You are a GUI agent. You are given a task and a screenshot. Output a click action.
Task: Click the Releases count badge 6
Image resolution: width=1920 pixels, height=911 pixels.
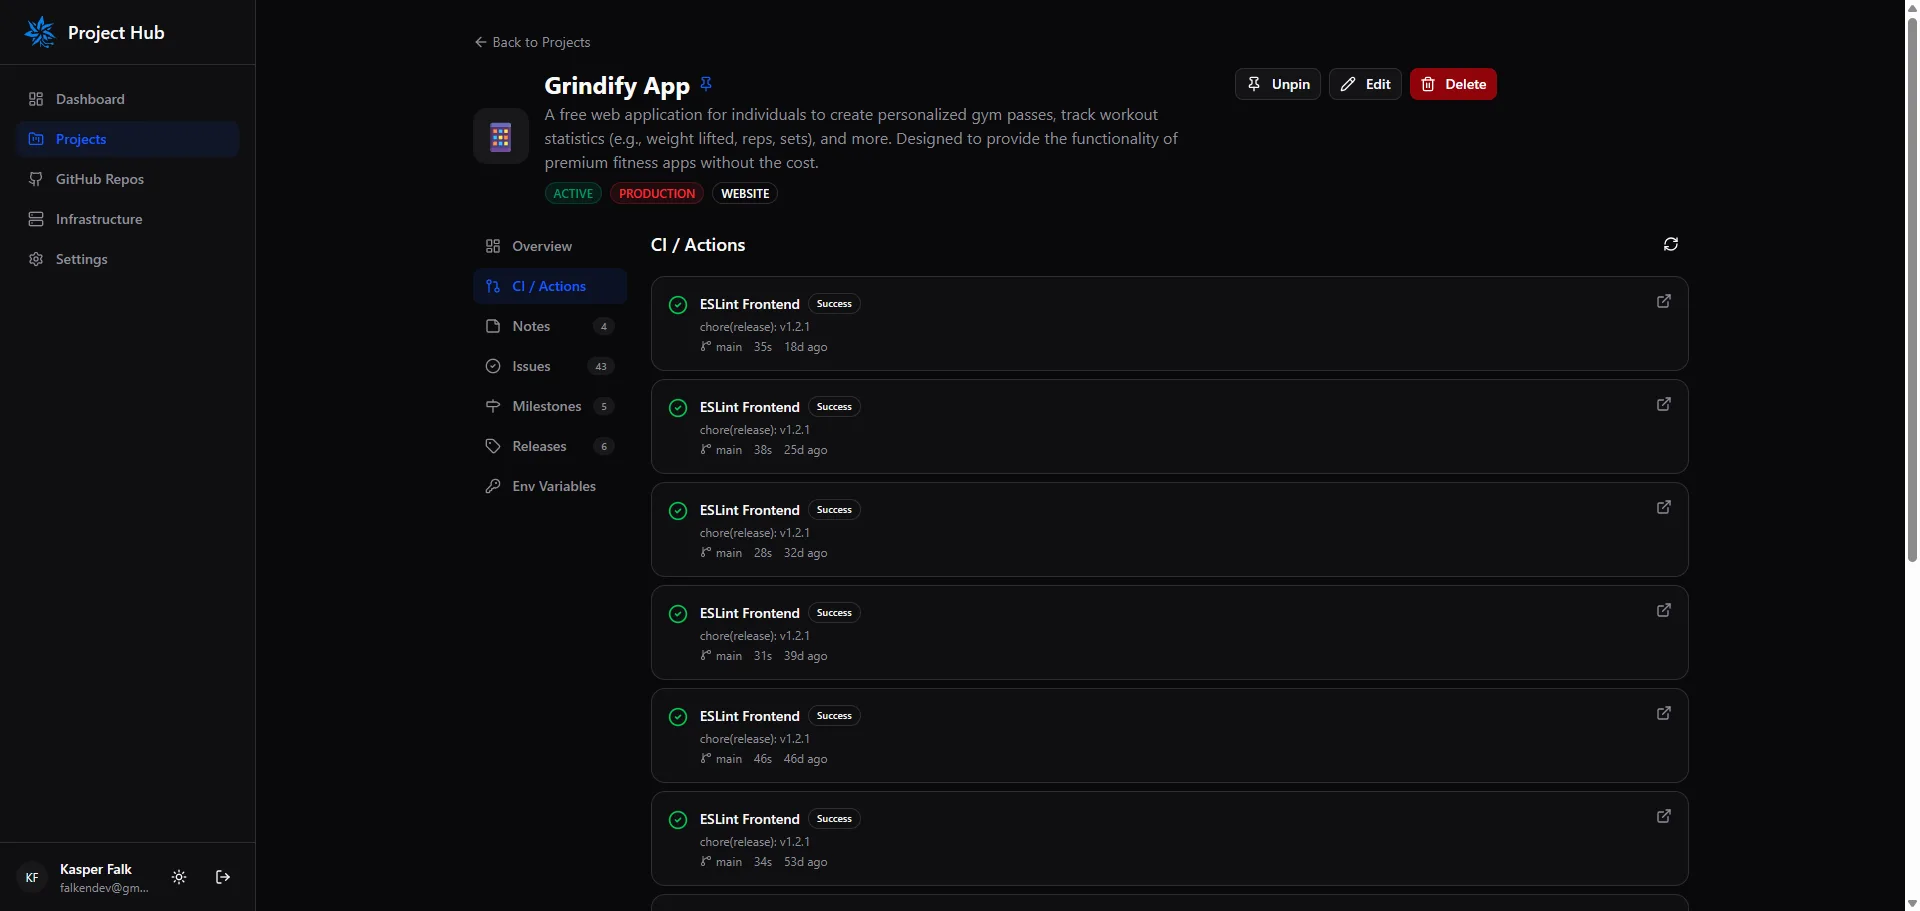(x=603, y=446)
